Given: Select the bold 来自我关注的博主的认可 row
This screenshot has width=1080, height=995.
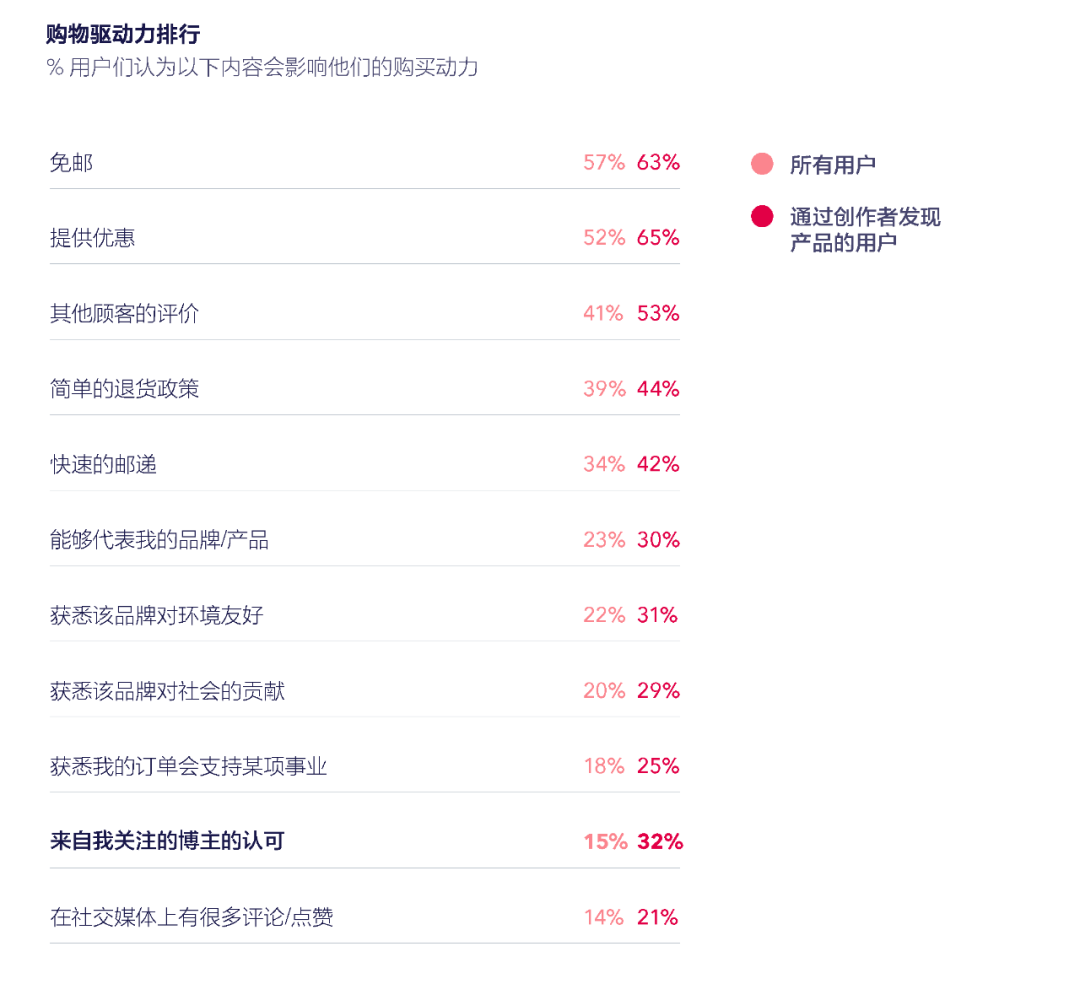Looking at the screenshot, I should pyautogui.click(x=167, y=841).
